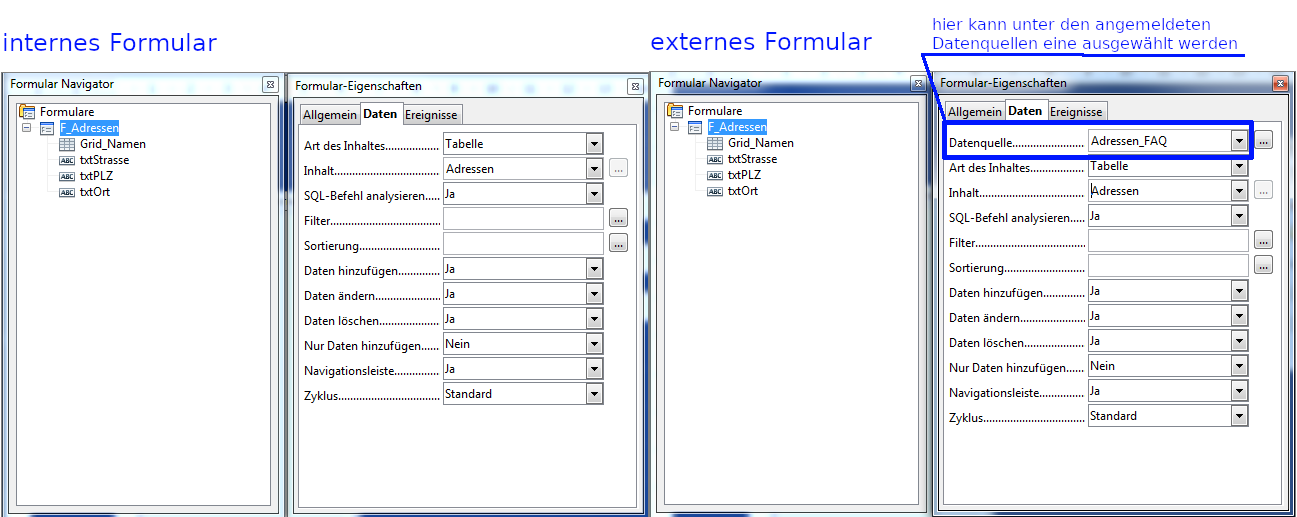The height and width of the screenshot is (517, 1297).
Task: Select F_Adressen in internal Formular Navigator
Action: tap(89, 128)
